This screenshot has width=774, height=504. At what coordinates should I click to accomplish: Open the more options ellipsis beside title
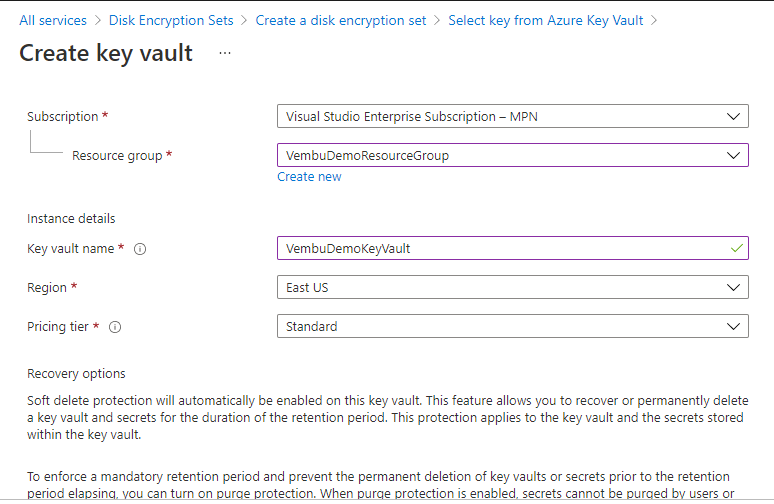click(x=225, y=53)
